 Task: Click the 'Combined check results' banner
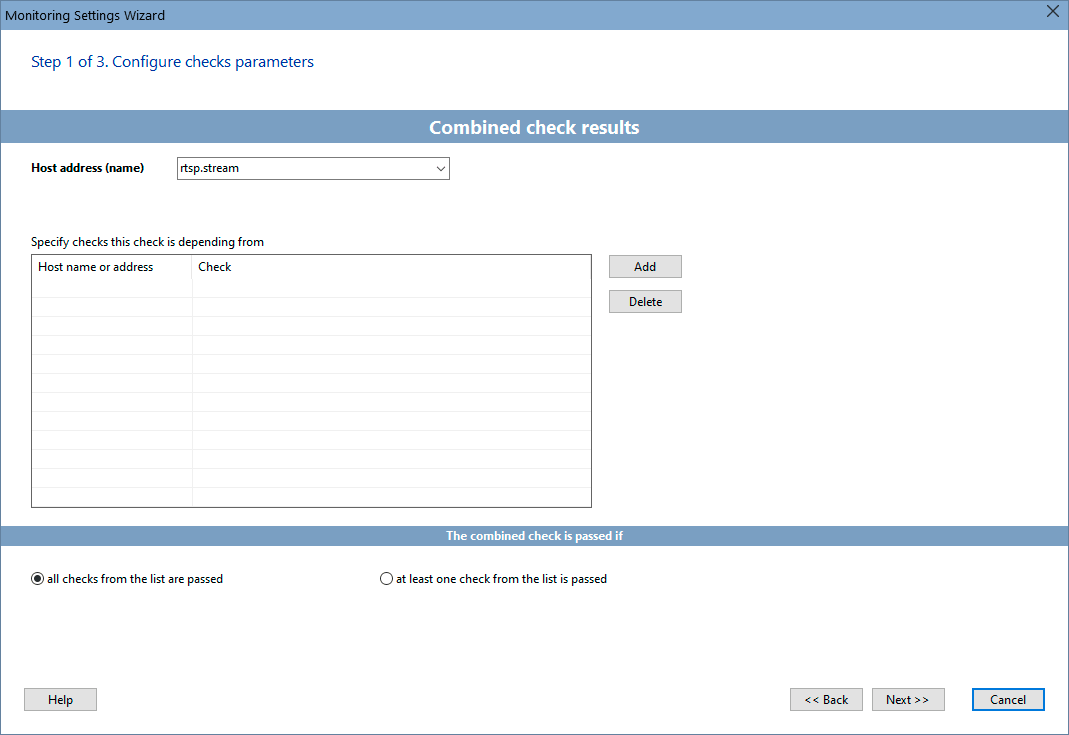tap(534, 128)
